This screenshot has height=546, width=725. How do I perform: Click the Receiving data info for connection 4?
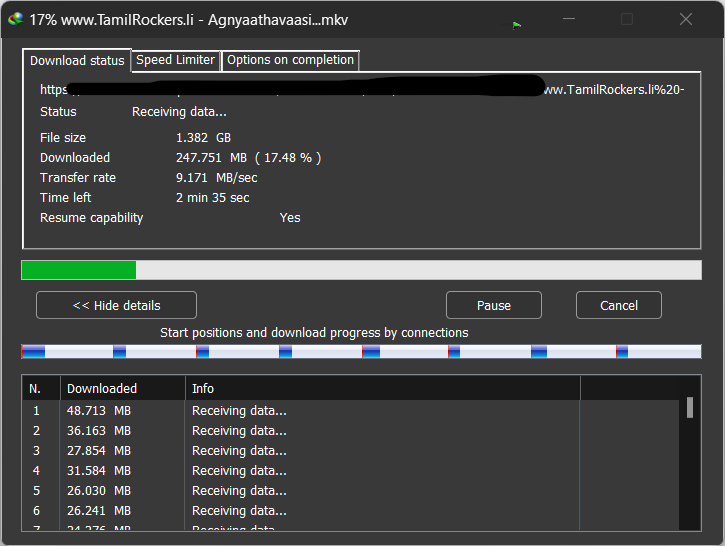tap(239, 471)
